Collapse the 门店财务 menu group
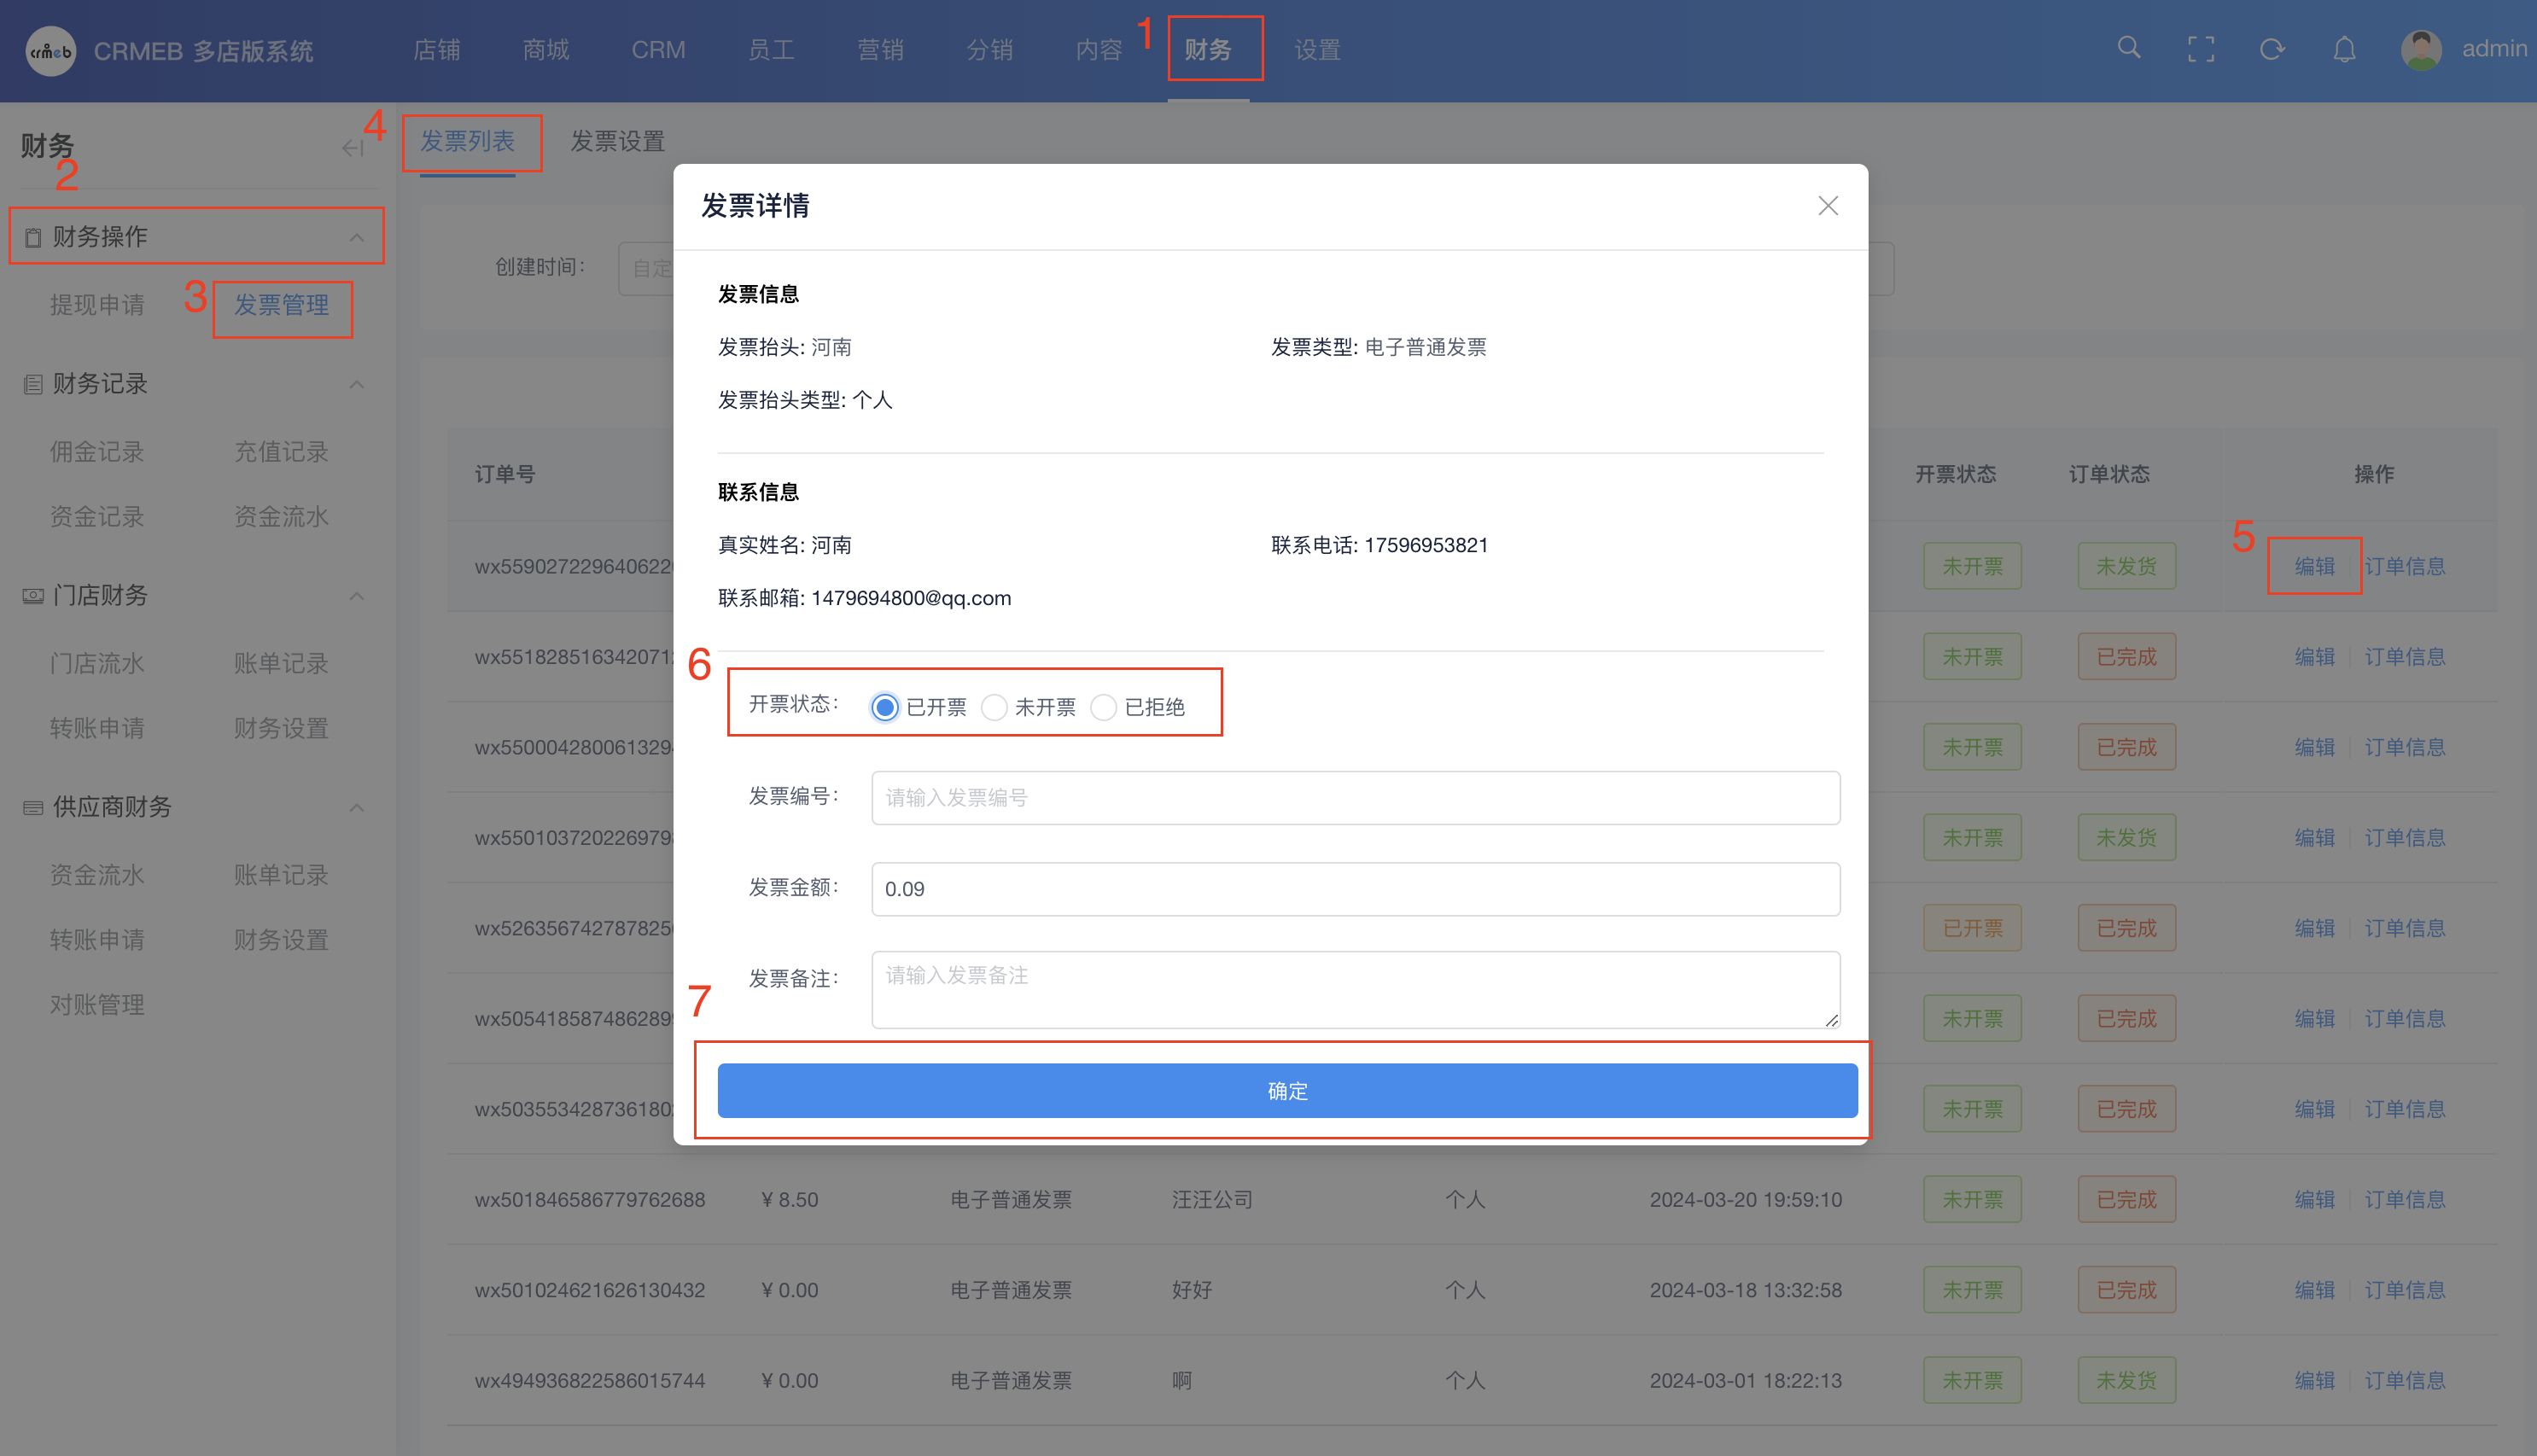Image resolution: width=2537 pixels, height=1456 pixels. click(356, 596)
